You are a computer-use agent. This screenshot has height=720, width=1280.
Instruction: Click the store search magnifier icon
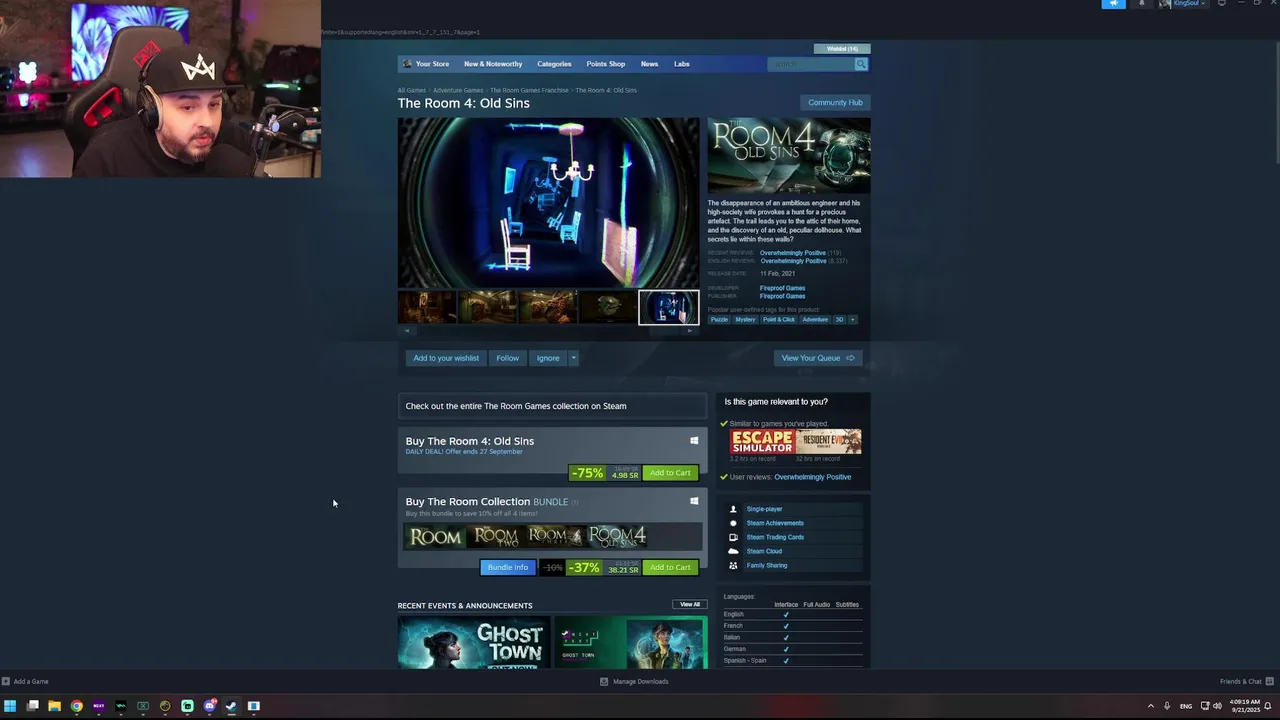coord(860,64)
